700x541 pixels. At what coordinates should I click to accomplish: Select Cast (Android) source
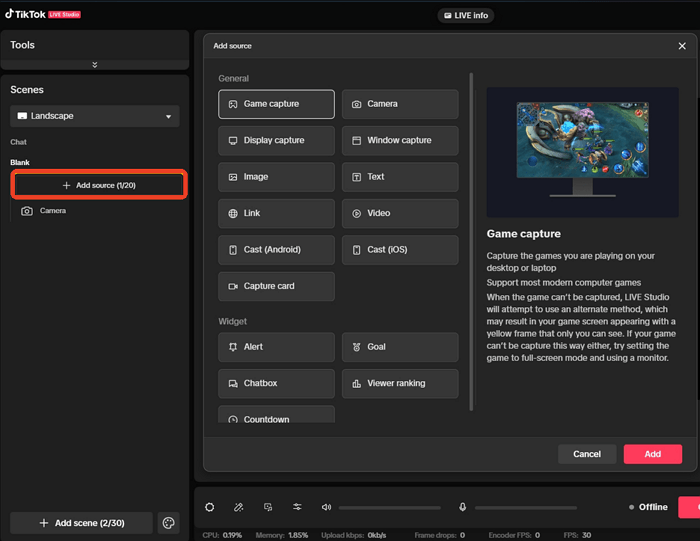pyautogui.click(x=276, y=250)
